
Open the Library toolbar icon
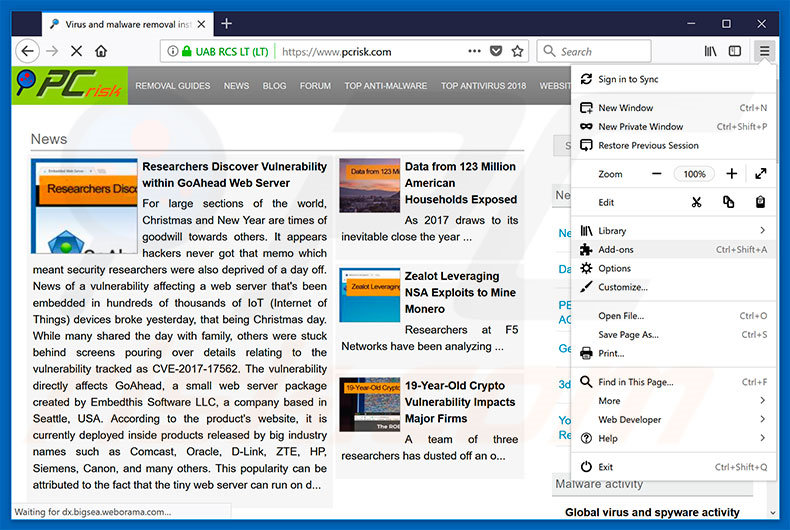coord(710,51)
